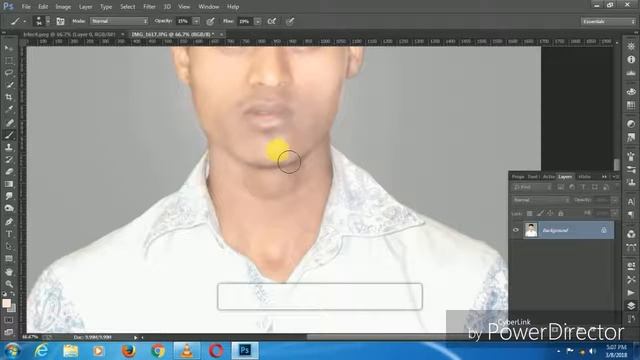640x360 pixels.
Task: Open the brush painting Mode dropdown
Action: (x=119, y=21)
